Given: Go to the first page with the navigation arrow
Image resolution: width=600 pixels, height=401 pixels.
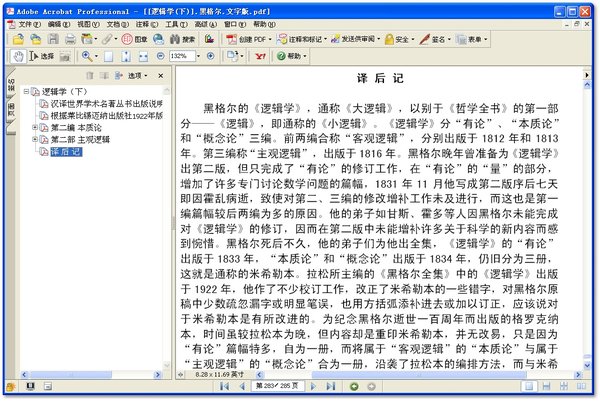Looking at the screenshot, I should coord(225,386).
